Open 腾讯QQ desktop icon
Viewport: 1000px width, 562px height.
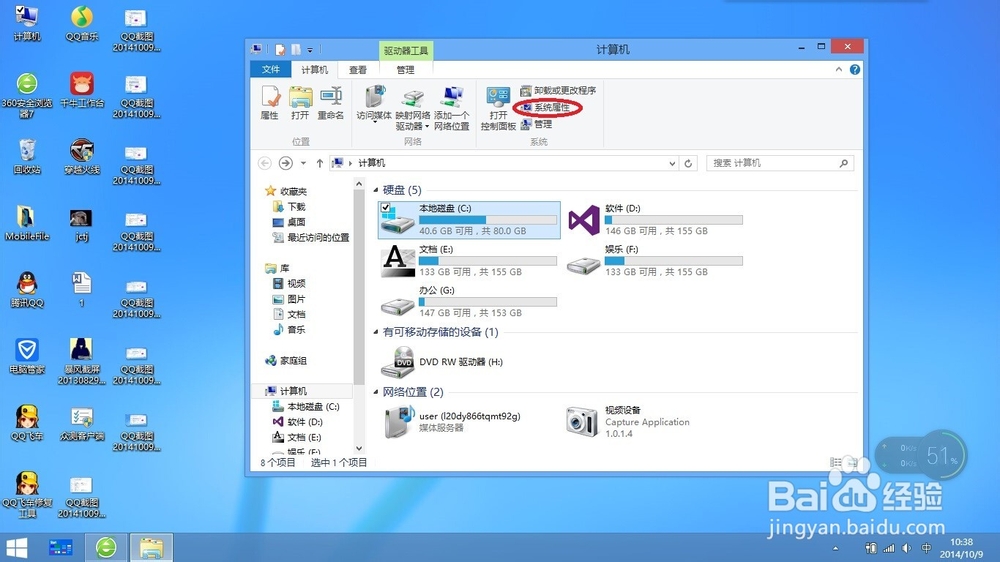point(27,290)
